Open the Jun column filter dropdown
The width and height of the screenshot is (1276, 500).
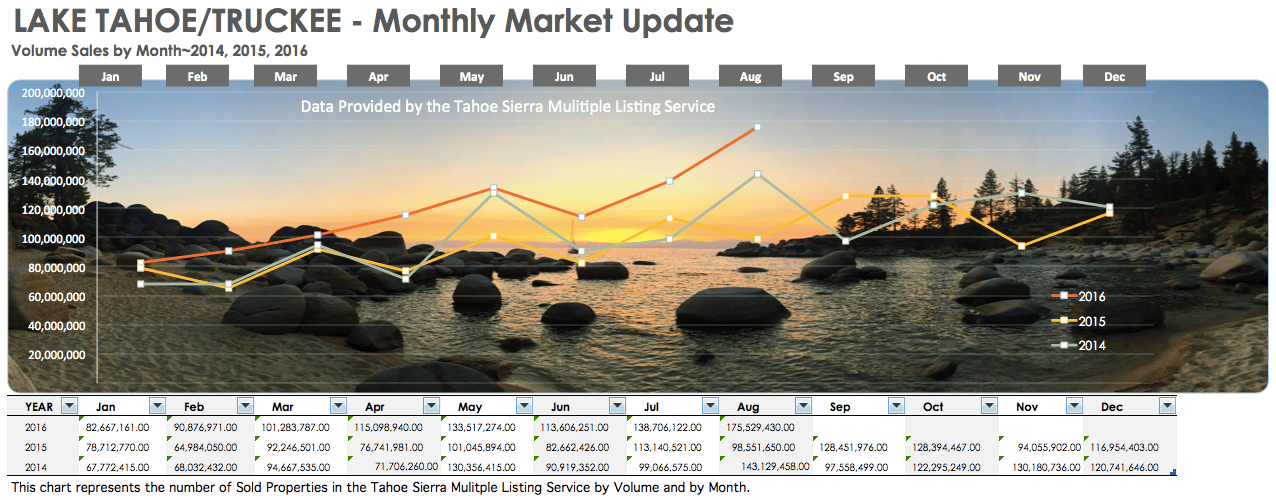click(x=618, y=406)
